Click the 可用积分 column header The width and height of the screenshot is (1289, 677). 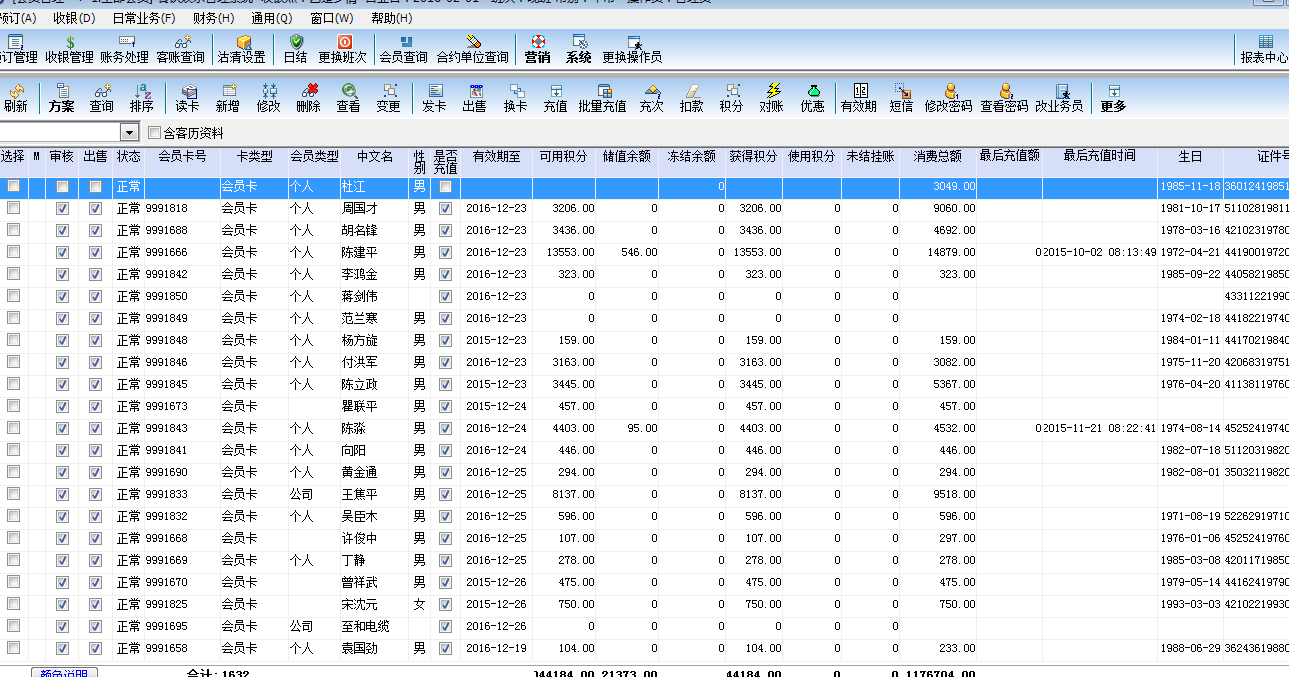pos(563,156)
